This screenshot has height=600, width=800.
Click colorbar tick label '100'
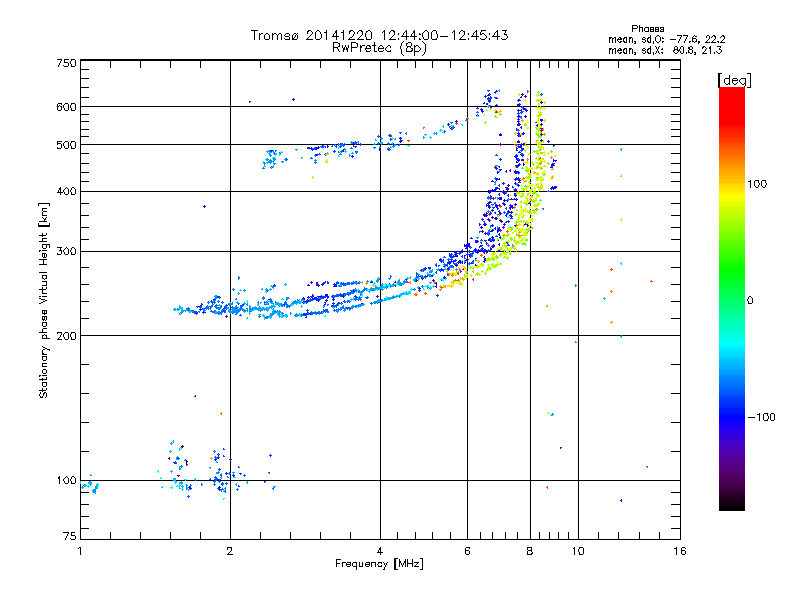click(757, 184)
